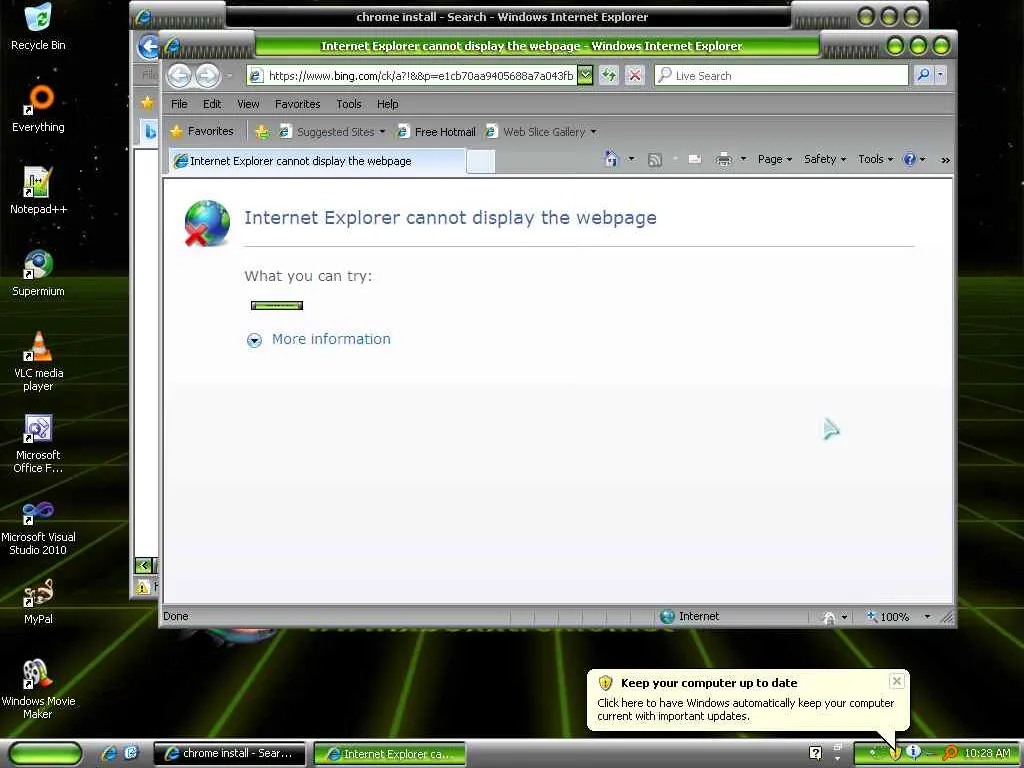Select the MyPal desktop icon
The height and width of the screenshot is (768, 1024).
pyautogui.click(x=38, y=601)
